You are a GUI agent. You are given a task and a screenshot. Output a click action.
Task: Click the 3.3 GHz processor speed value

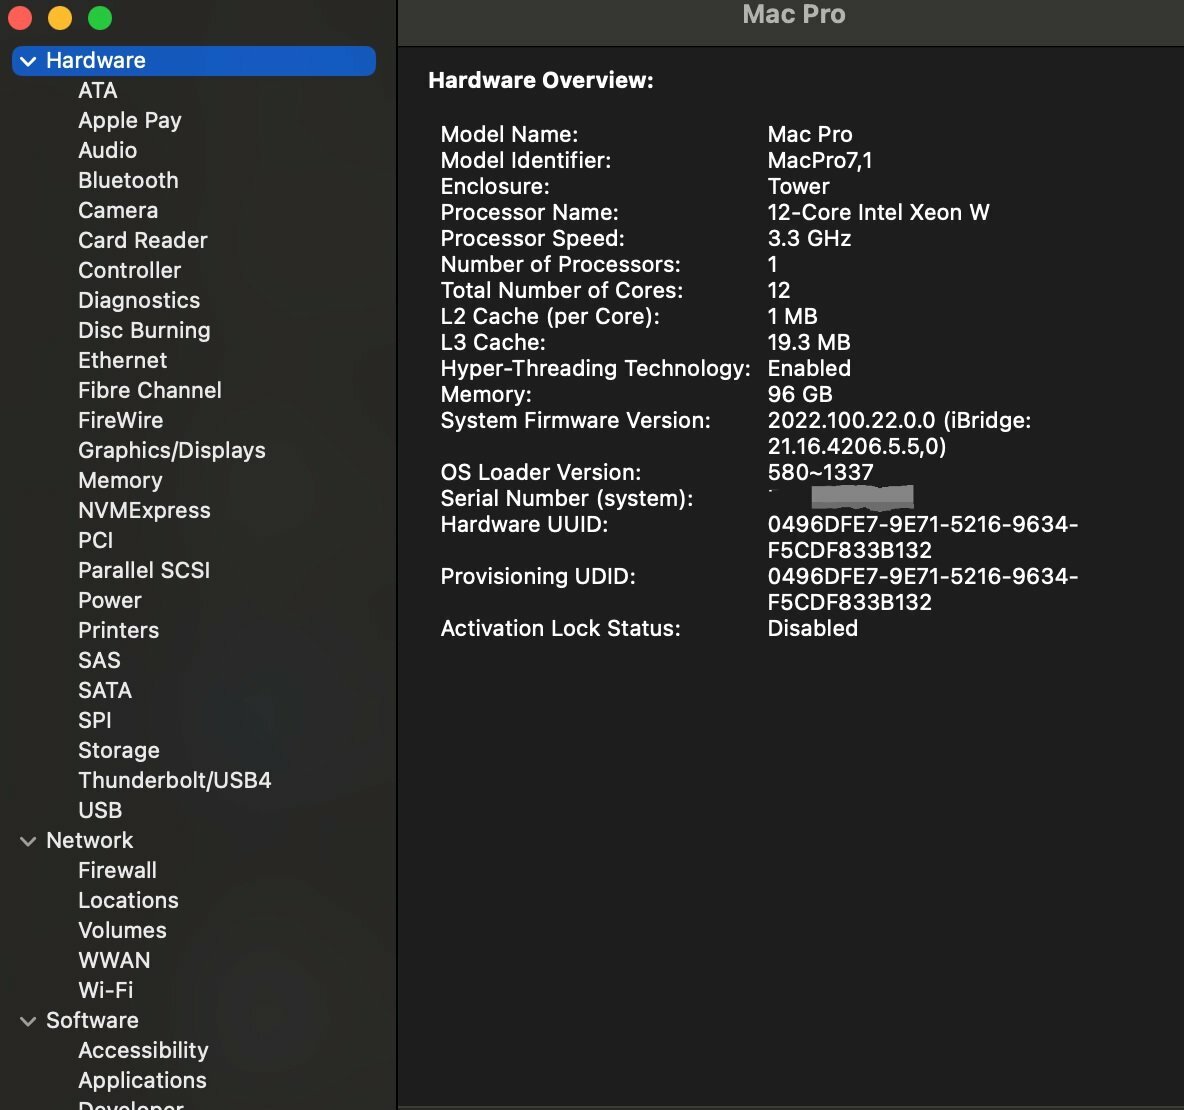(x=809, y=239)
